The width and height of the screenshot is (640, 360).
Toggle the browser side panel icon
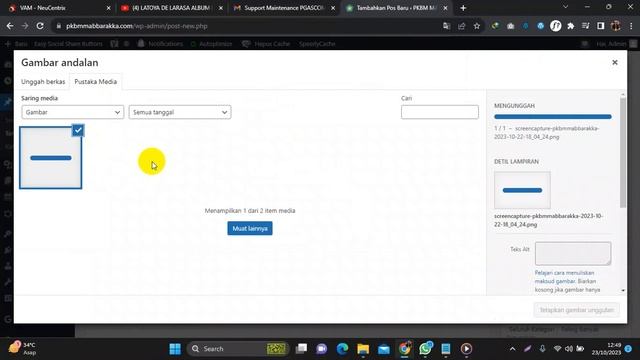coord(600,26)
